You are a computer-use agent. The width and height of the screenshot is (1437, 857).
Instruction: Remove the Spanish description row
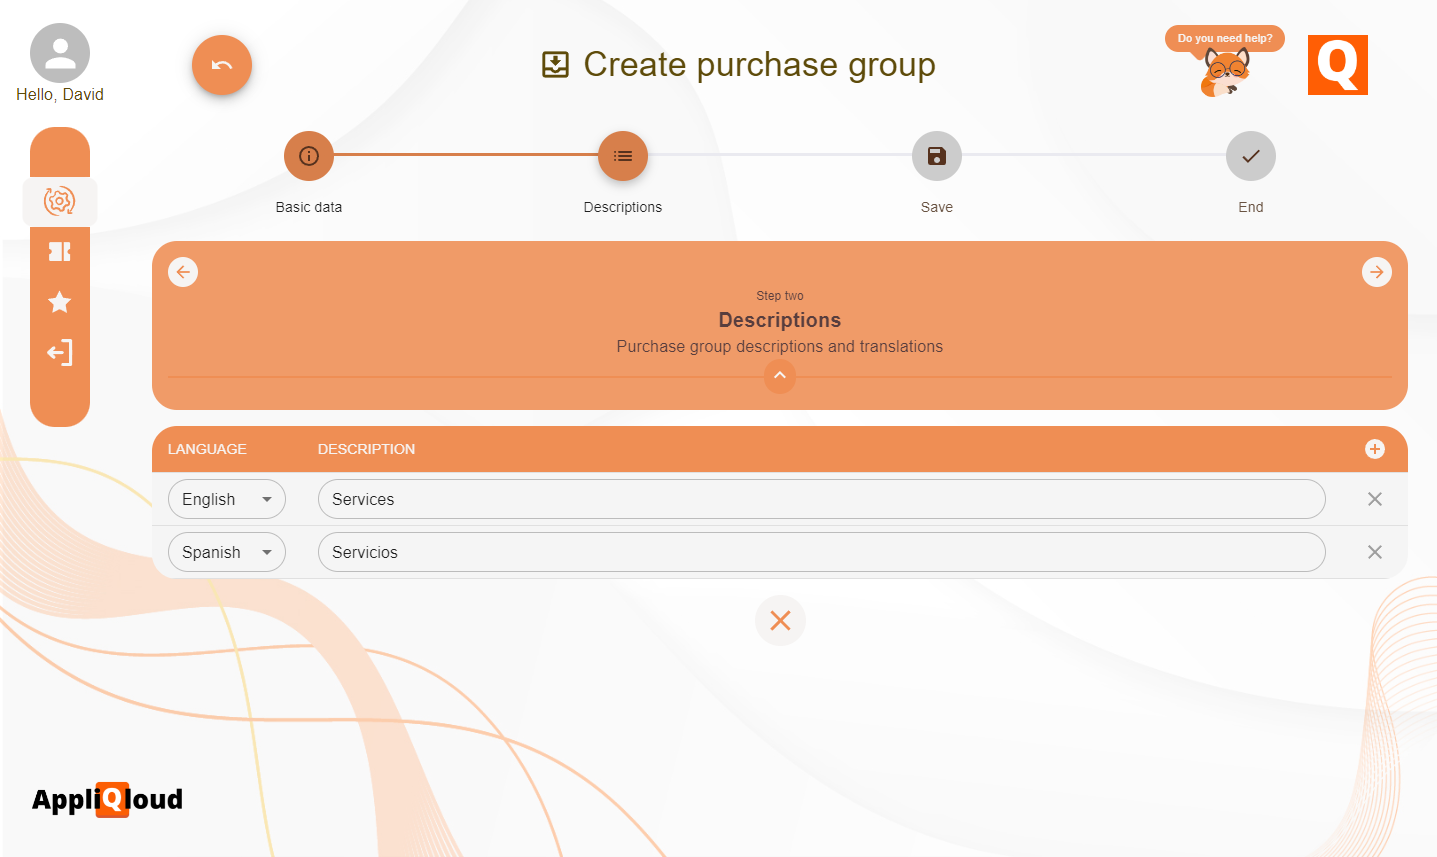[1374, 551]
